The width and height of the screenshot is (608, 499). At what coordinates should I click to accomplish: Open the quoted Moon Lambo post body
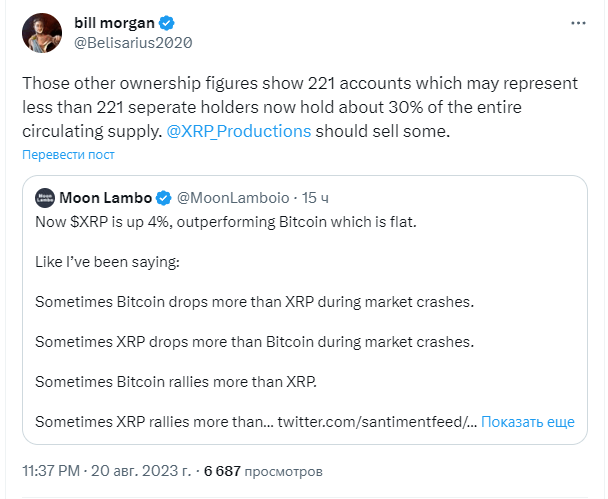[x=305, y=322]
